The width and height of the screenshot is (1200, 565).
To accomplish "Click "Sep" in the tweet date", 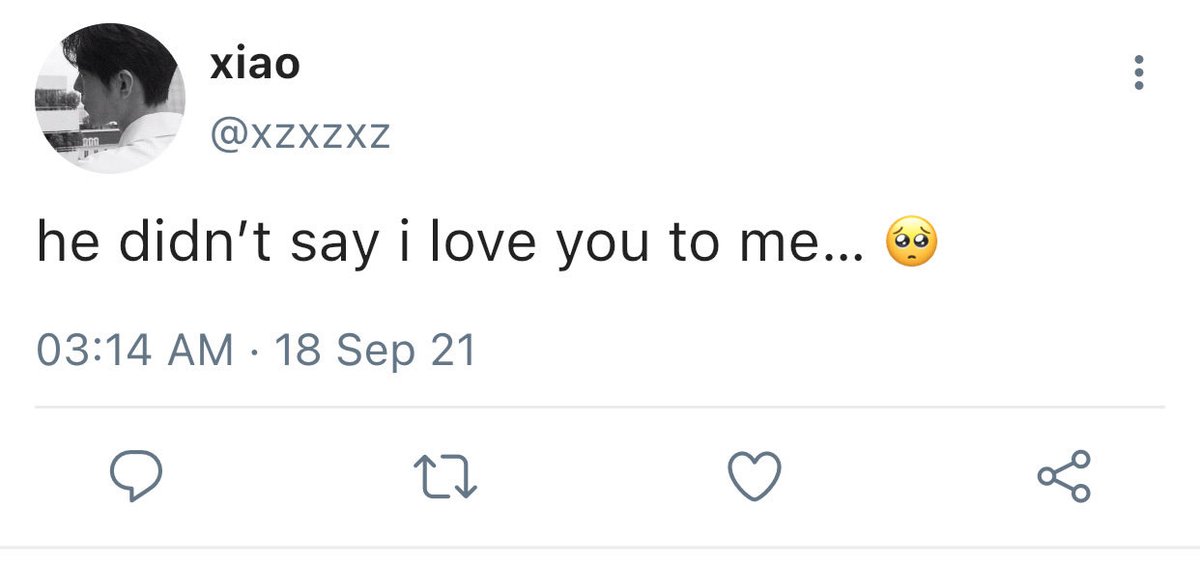I will (375, 350).
